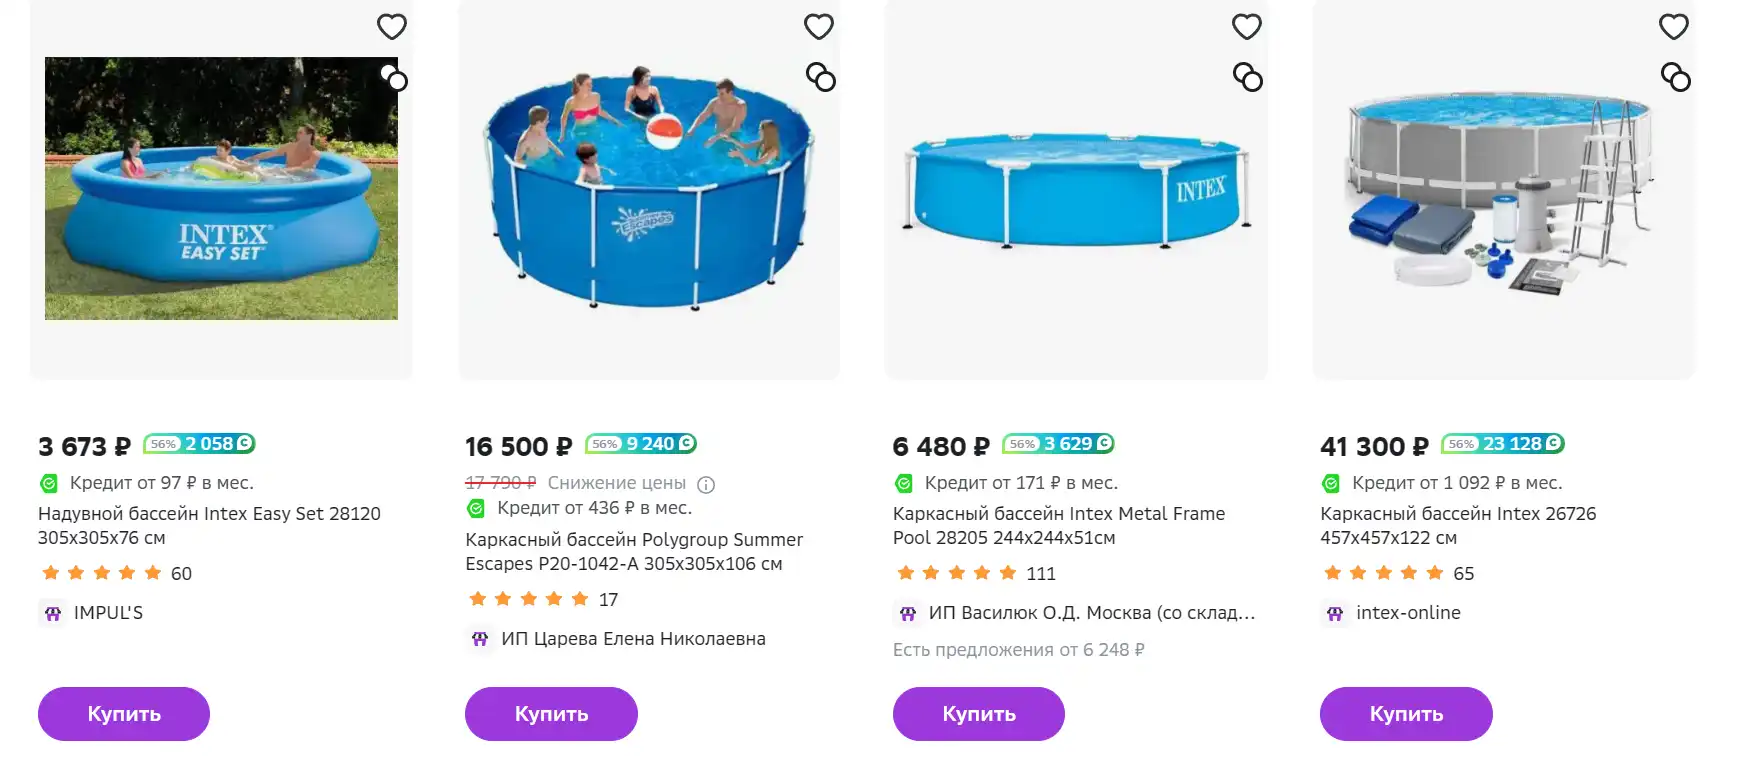
Task: Mark Intex 26726 pool as favorite
Action: [1674, 27]
